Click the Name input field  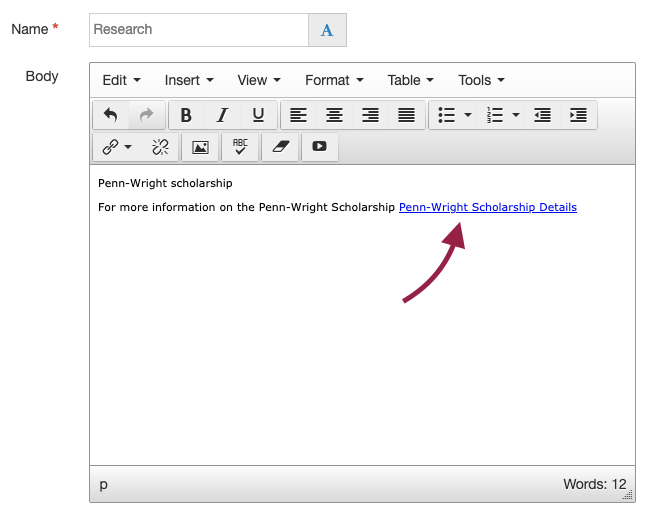click(x=198, y=30)
